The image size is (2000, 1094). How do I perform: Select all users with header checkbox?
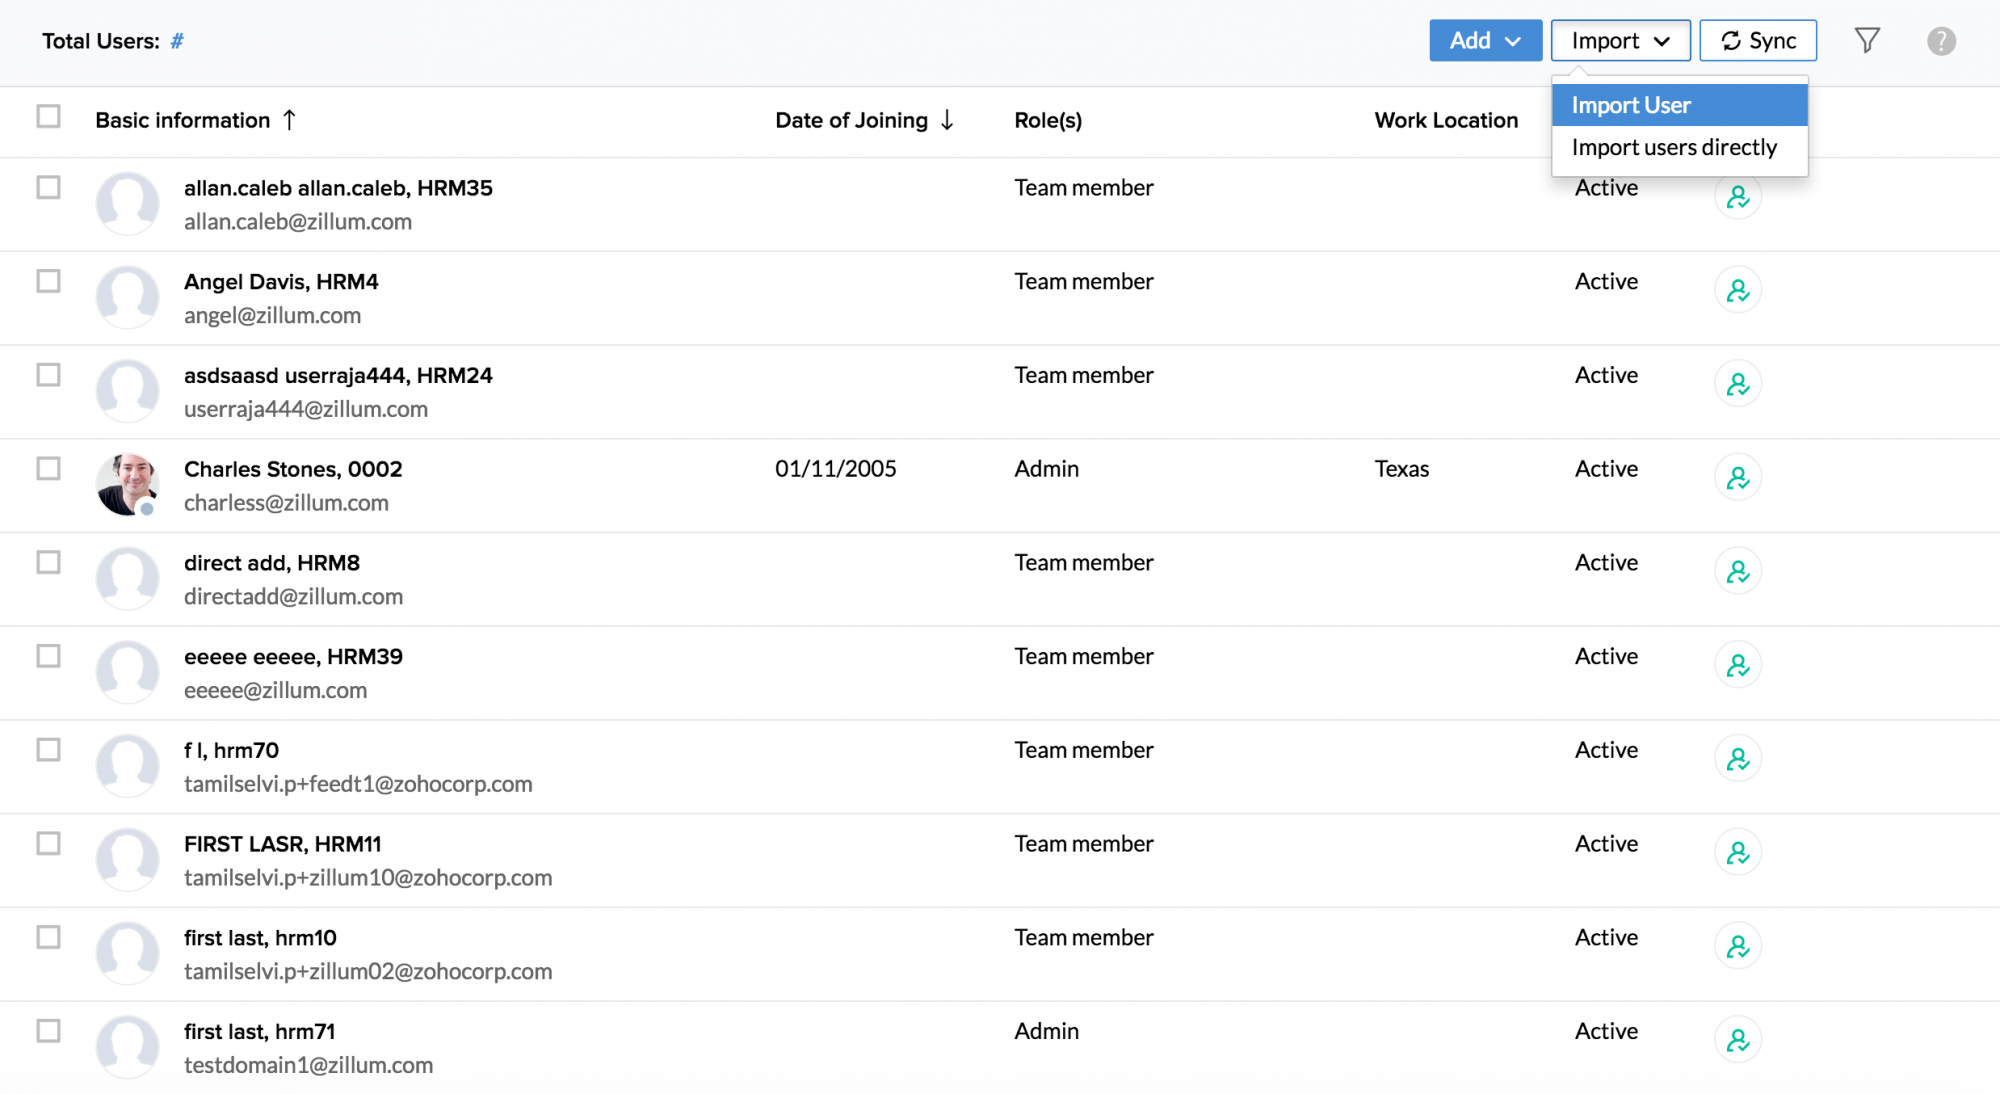48,117
